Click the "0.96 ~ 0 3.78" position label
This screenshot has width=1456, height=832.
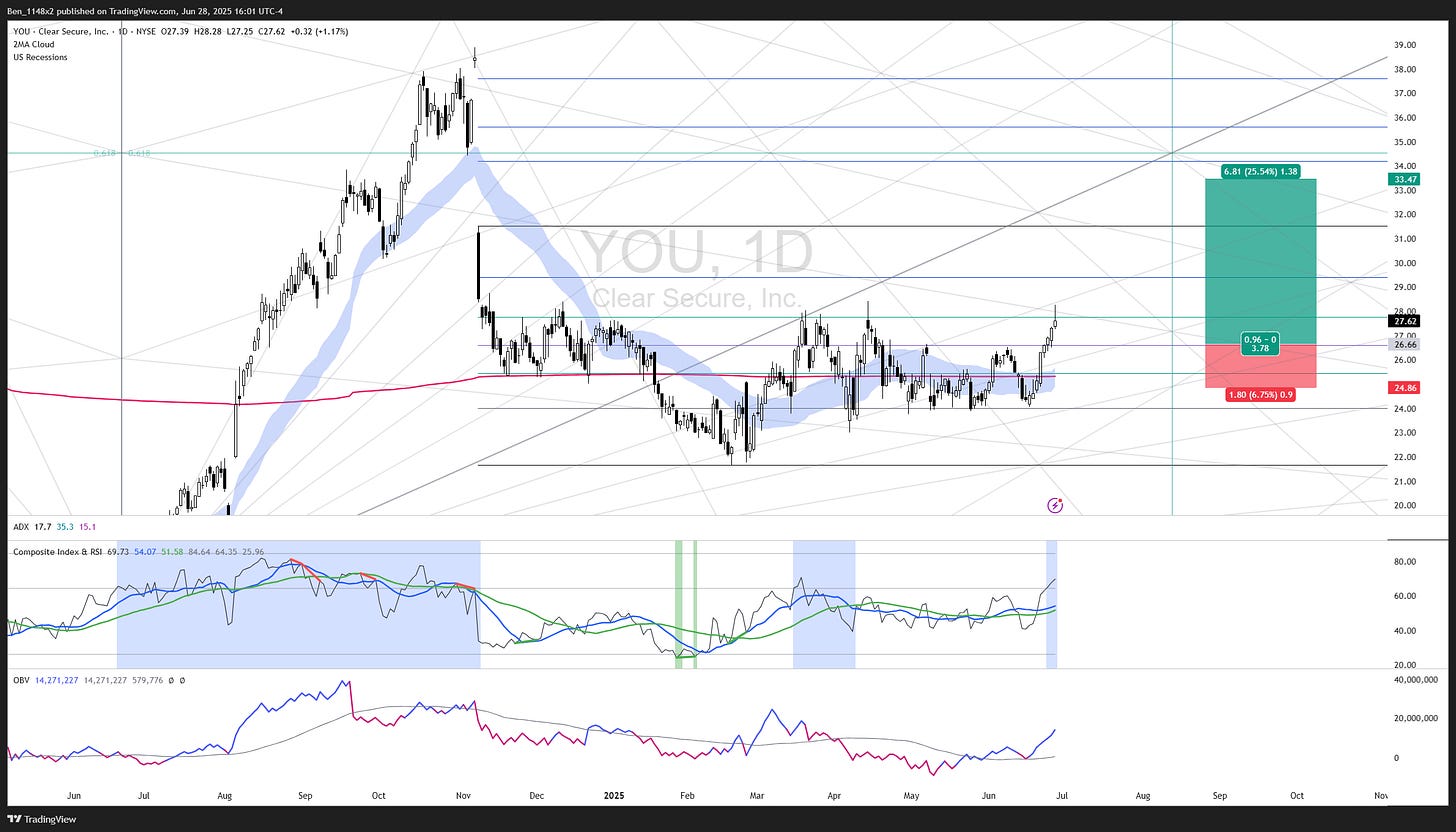(x=1260, y=343)
